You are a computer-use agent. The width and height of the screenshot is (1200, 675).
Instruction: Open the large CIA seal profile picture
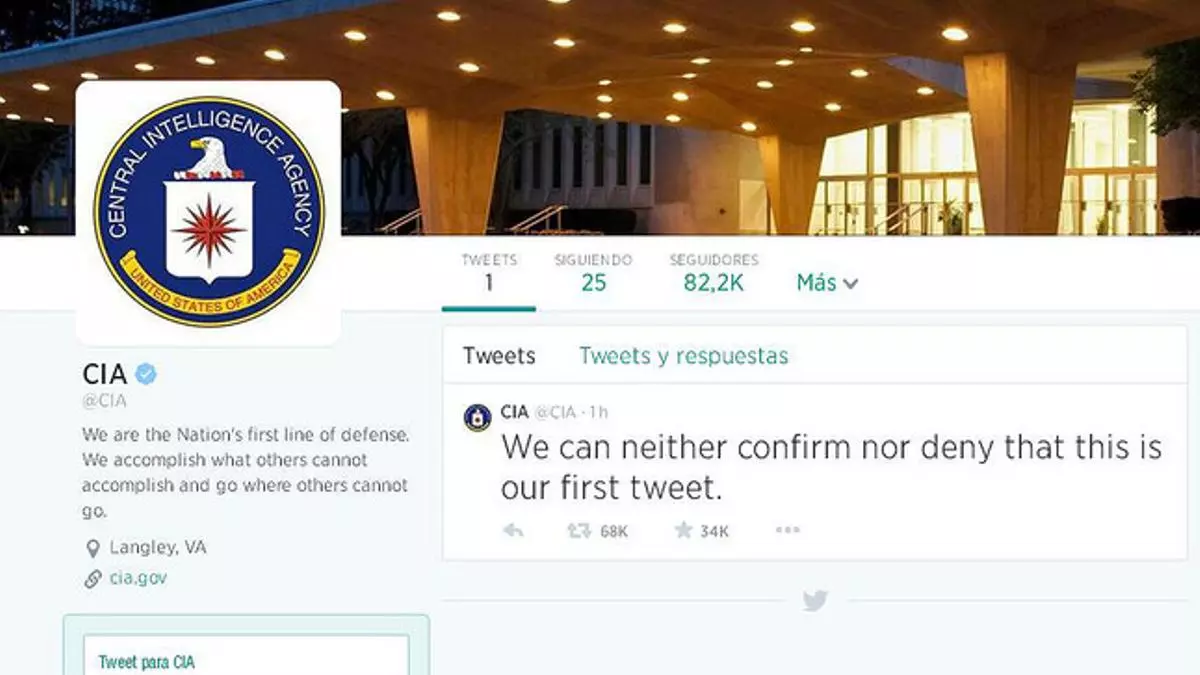pos(209,211)
